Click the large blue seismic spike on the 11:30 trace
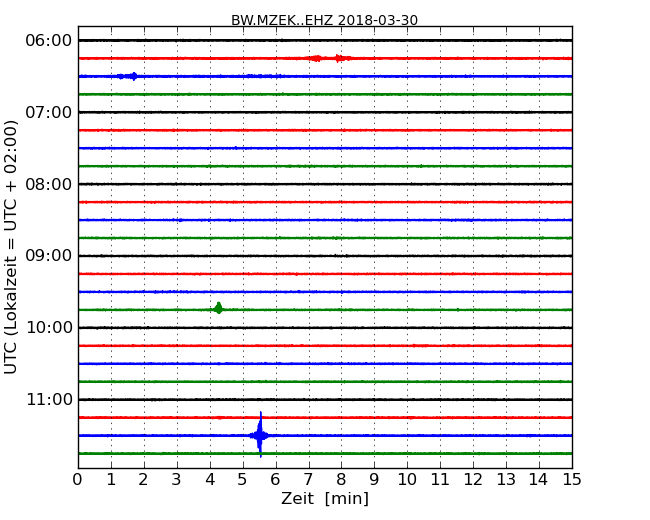650x520 pixels. pyautogui.click(x=260, y=435)
